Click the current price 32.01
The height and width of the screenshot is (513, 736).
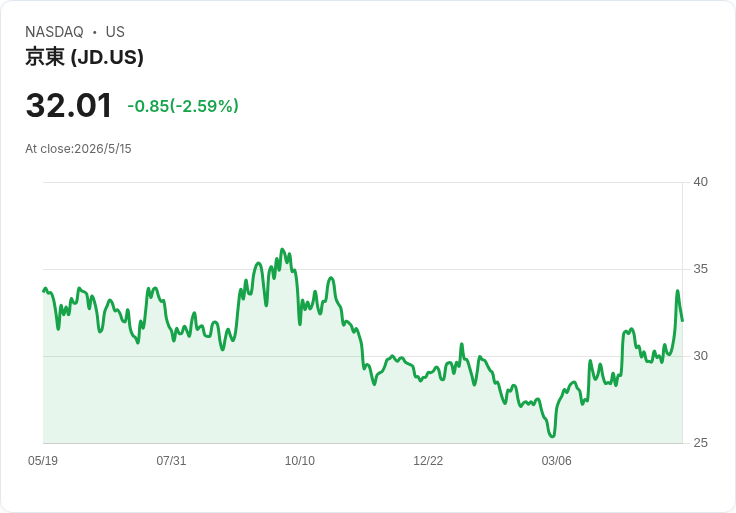(69, 105)
